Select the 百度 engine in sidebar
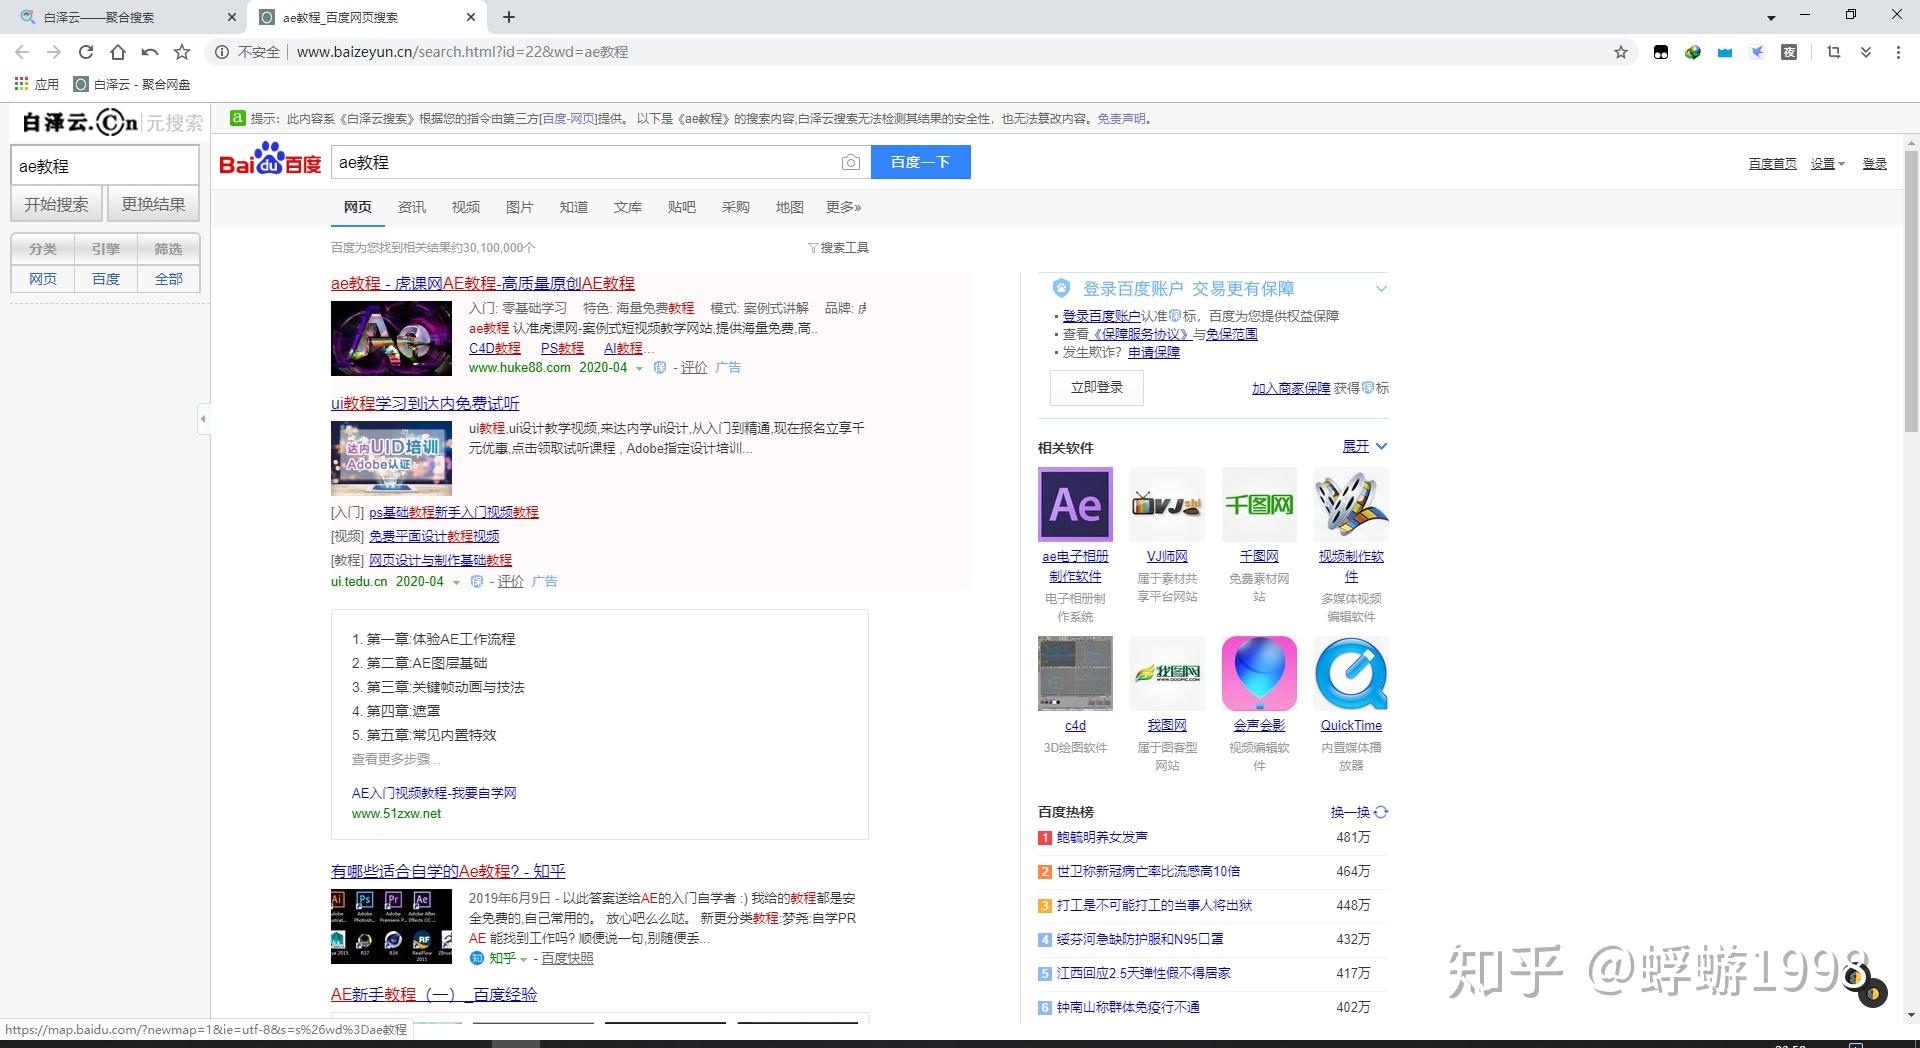1920x1048 pixels. click(105, 279)
